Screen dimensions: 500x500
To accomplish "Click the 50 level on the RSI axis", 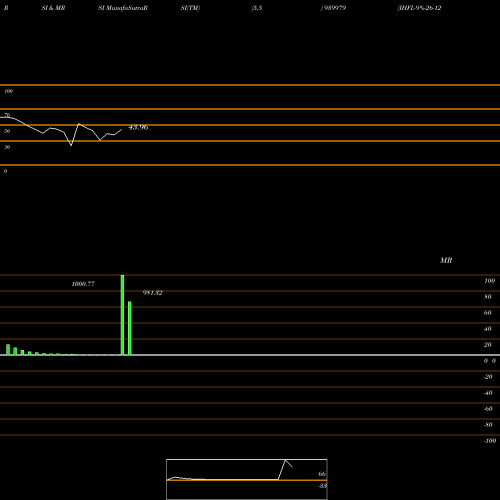I will (x=7, y=131).
